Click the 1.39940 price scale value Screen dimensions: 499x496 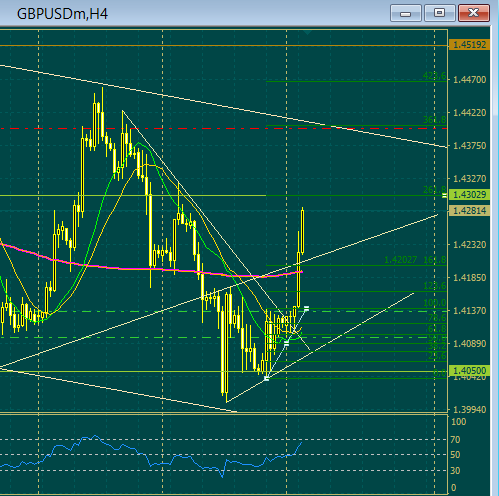[x=469, y=409]
